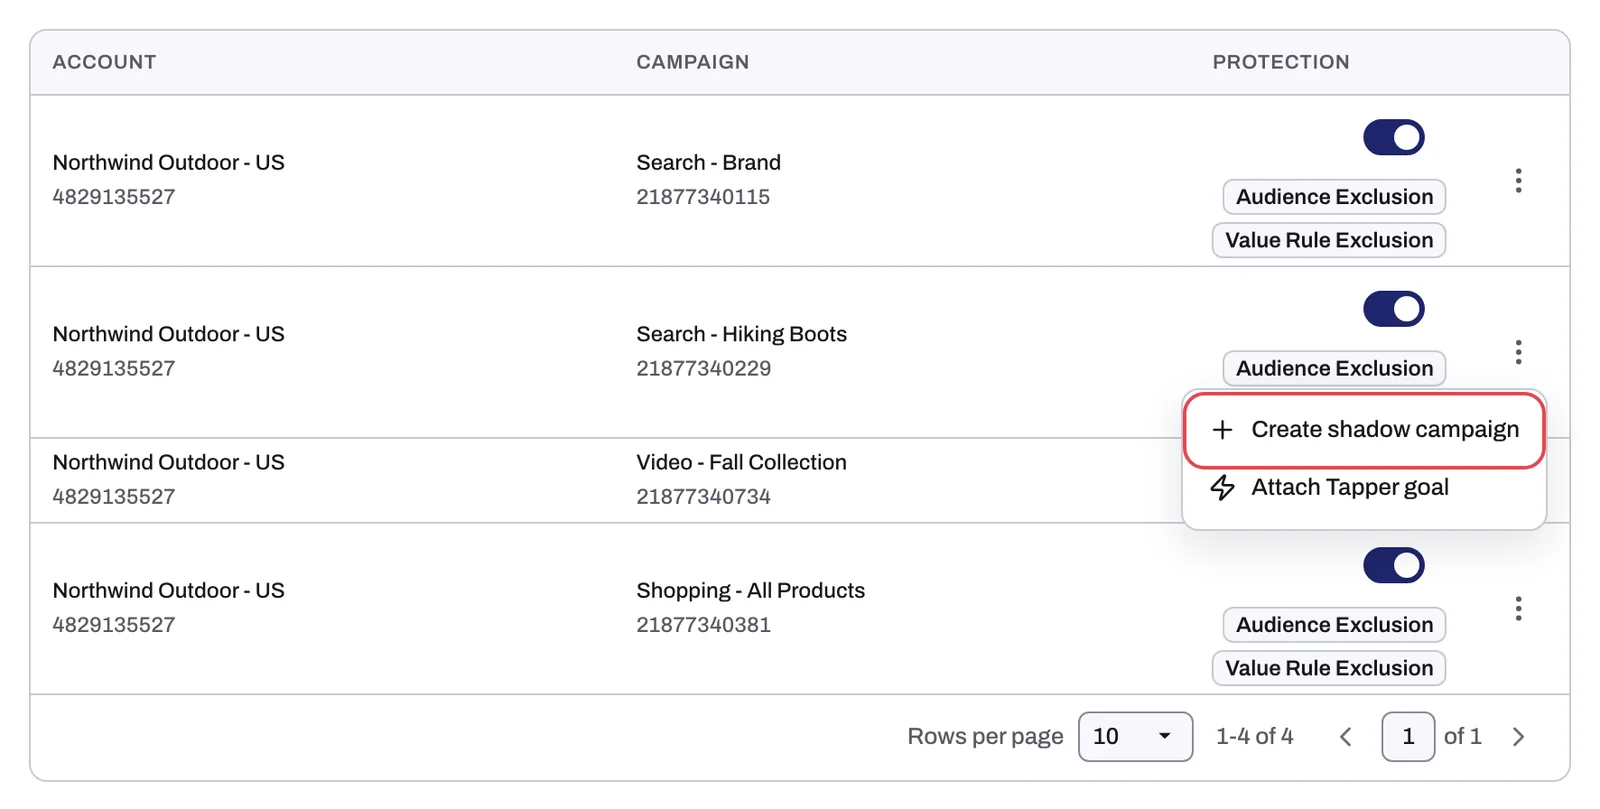Viewport: 1600px width, 809px height.
Task: Open kebab menu for Search - Brand row
Action: (1518, 181)
